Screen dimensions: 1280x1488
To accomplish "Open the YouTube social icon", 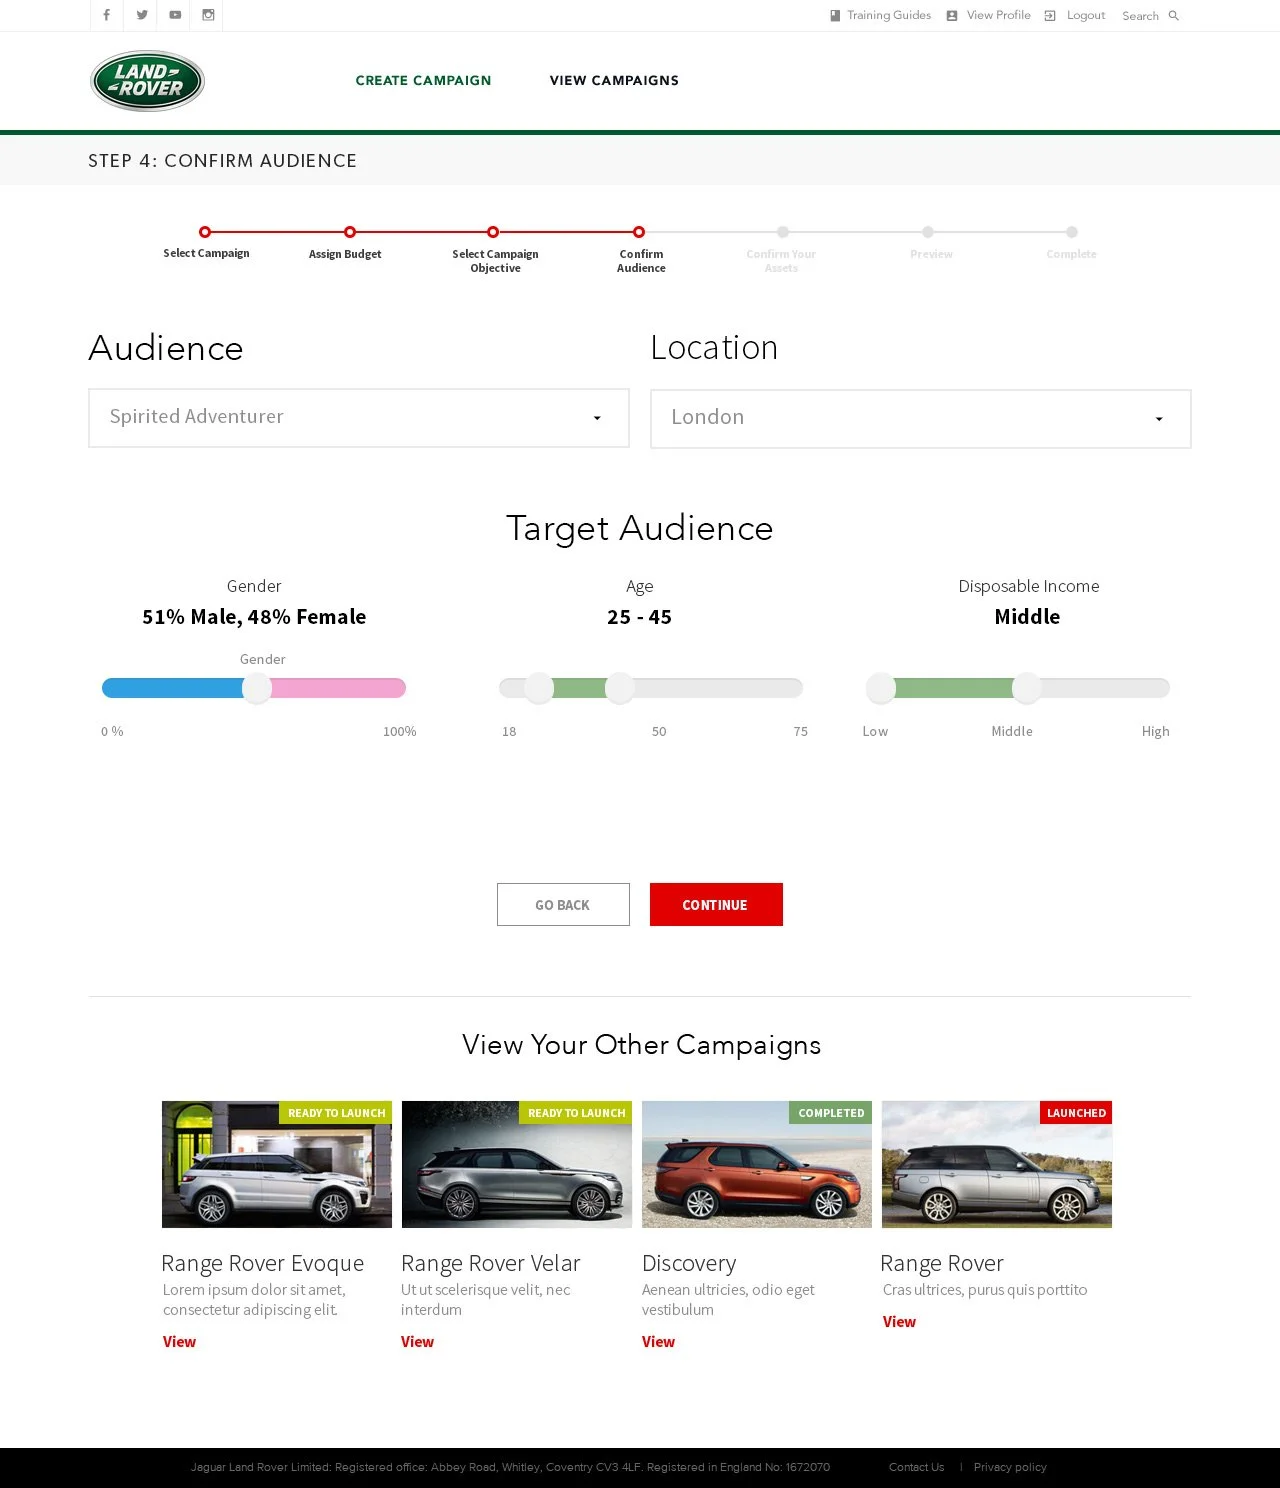I will coord(175,15).
